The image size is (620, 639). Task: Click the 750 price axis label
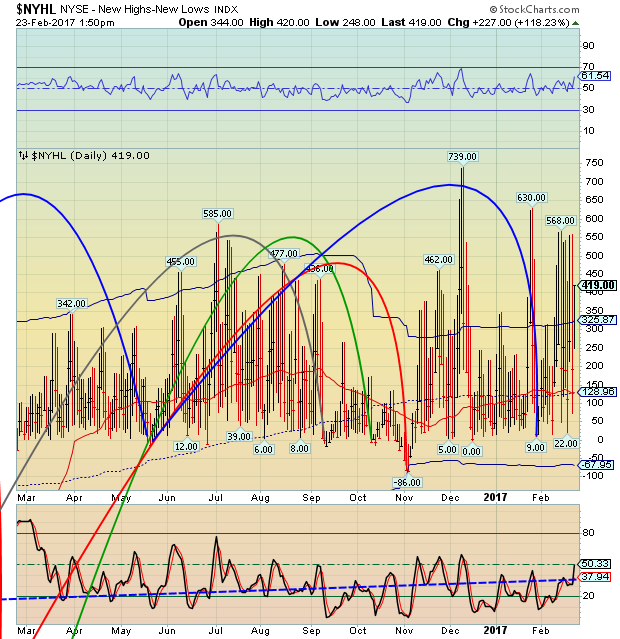pyautogui.click(x=594, y=163)
